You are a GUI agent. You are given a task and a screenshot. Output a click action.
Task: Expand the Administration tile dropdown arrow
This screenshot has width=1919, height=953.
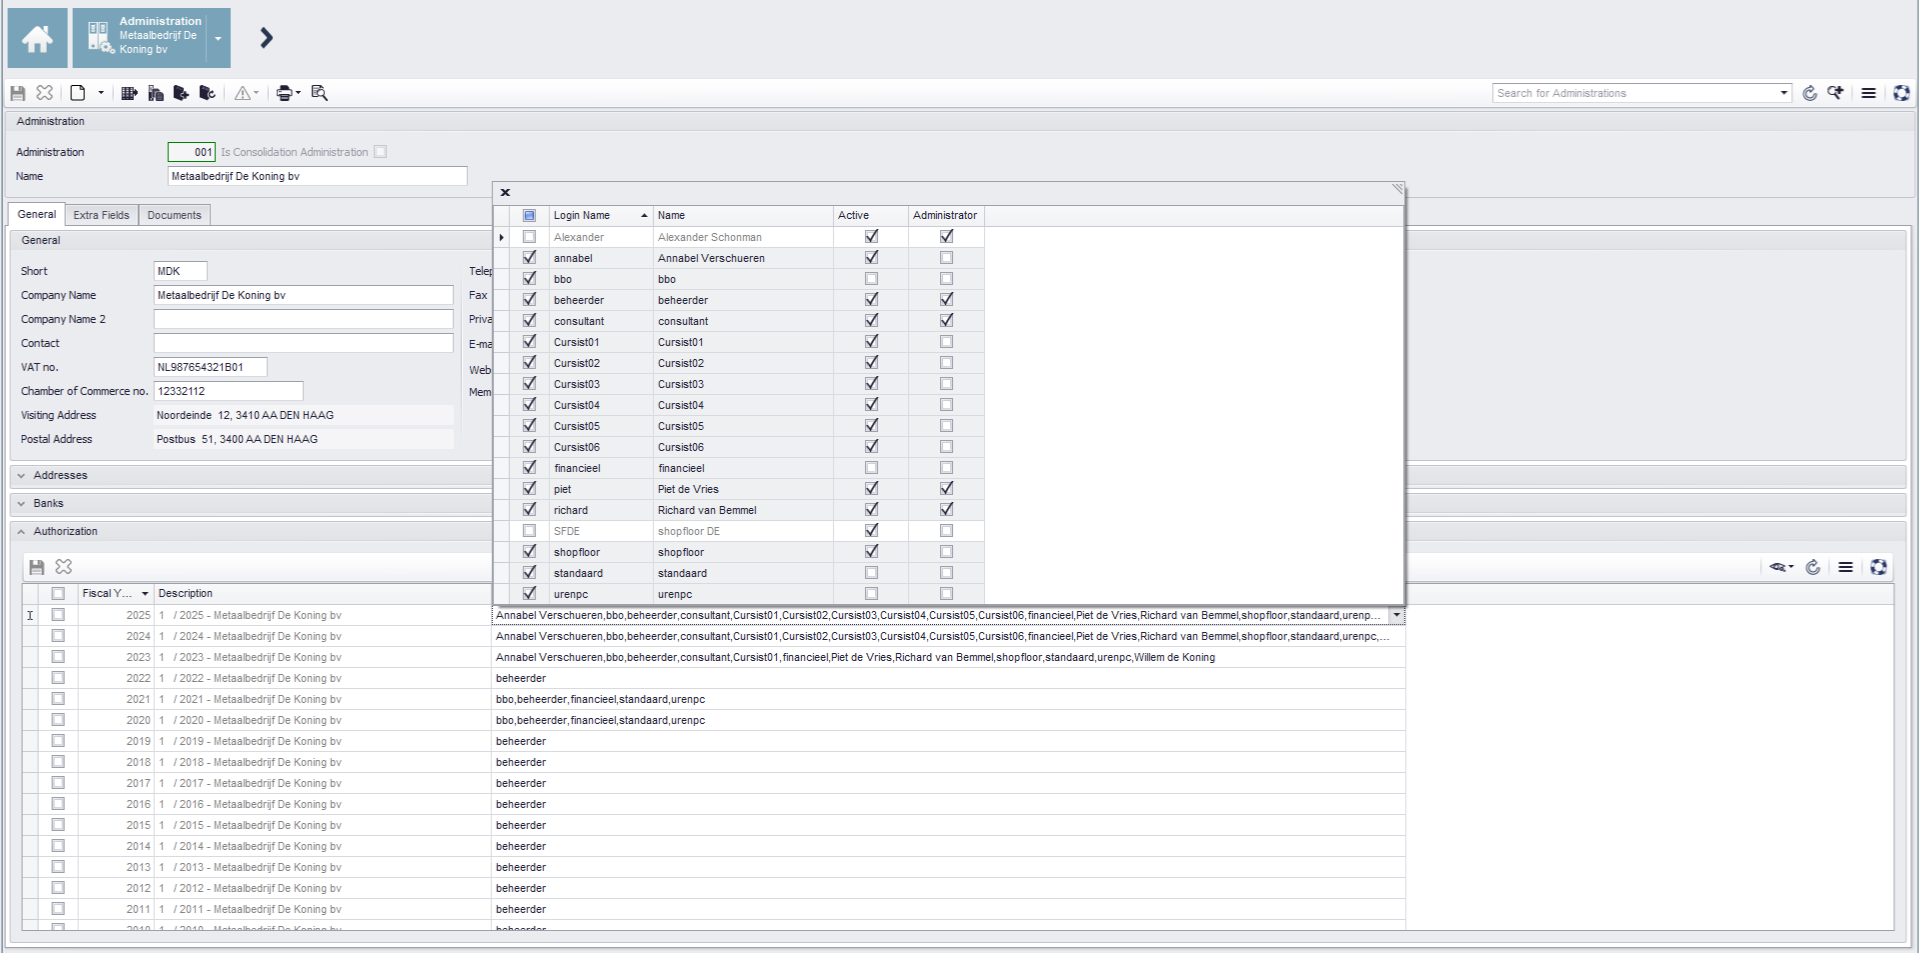tap(218, 38)
